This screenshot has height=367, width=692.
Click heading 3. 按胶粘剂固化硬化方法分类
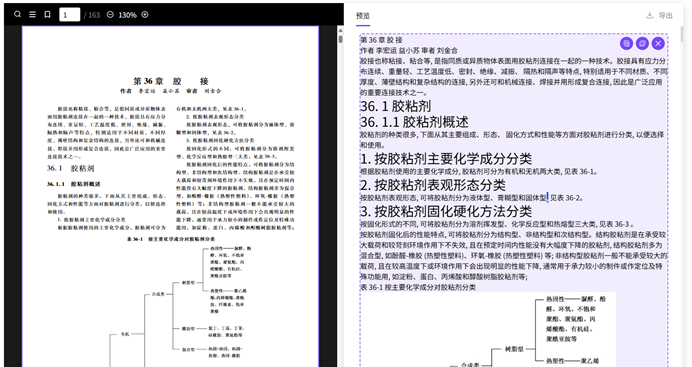(446, 211)
